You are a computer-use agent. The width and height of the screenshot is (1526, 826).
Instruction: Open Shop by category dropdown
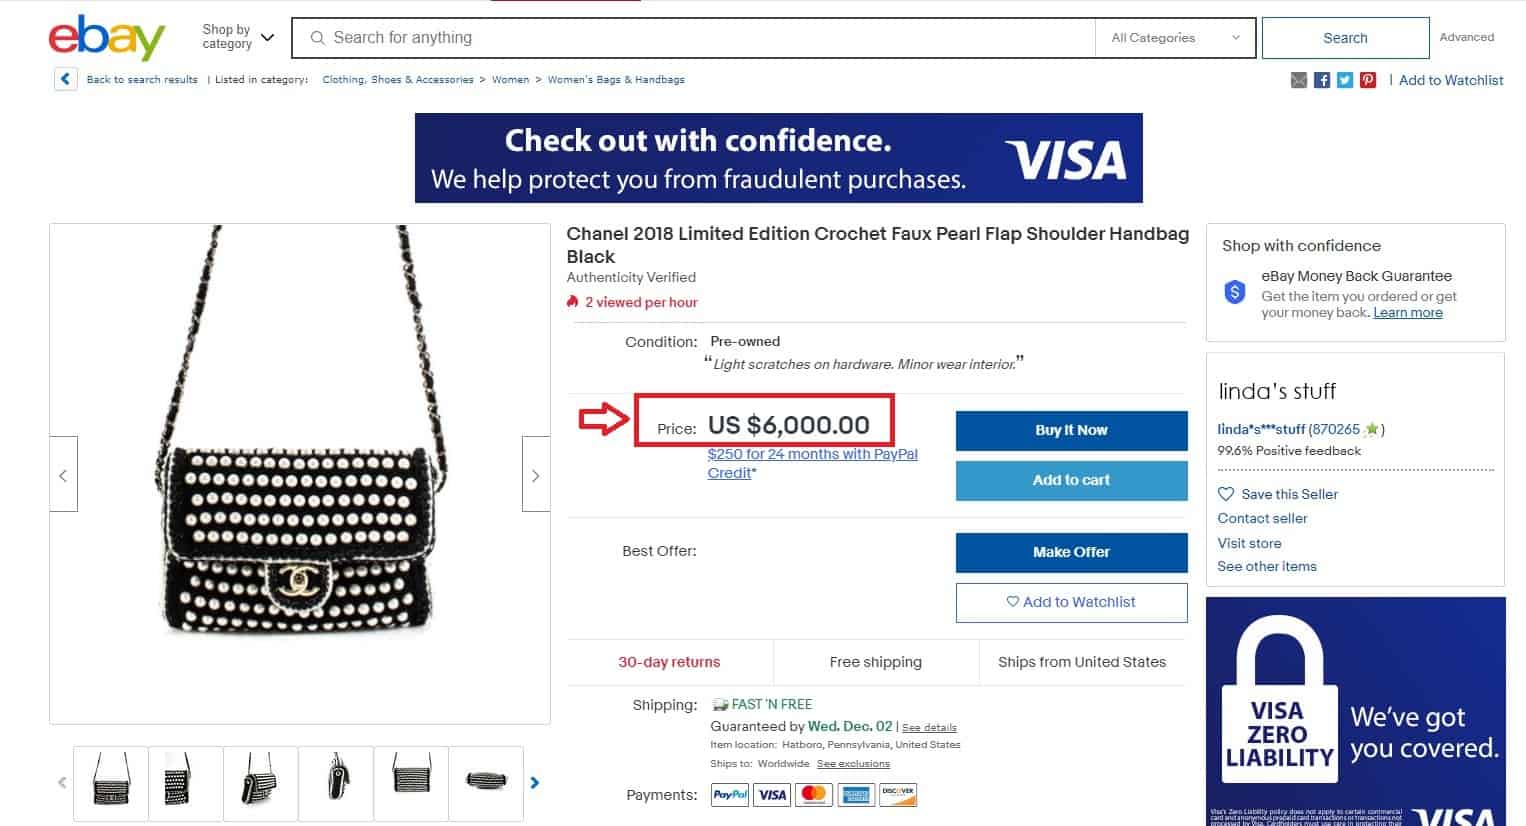[238, 37]
